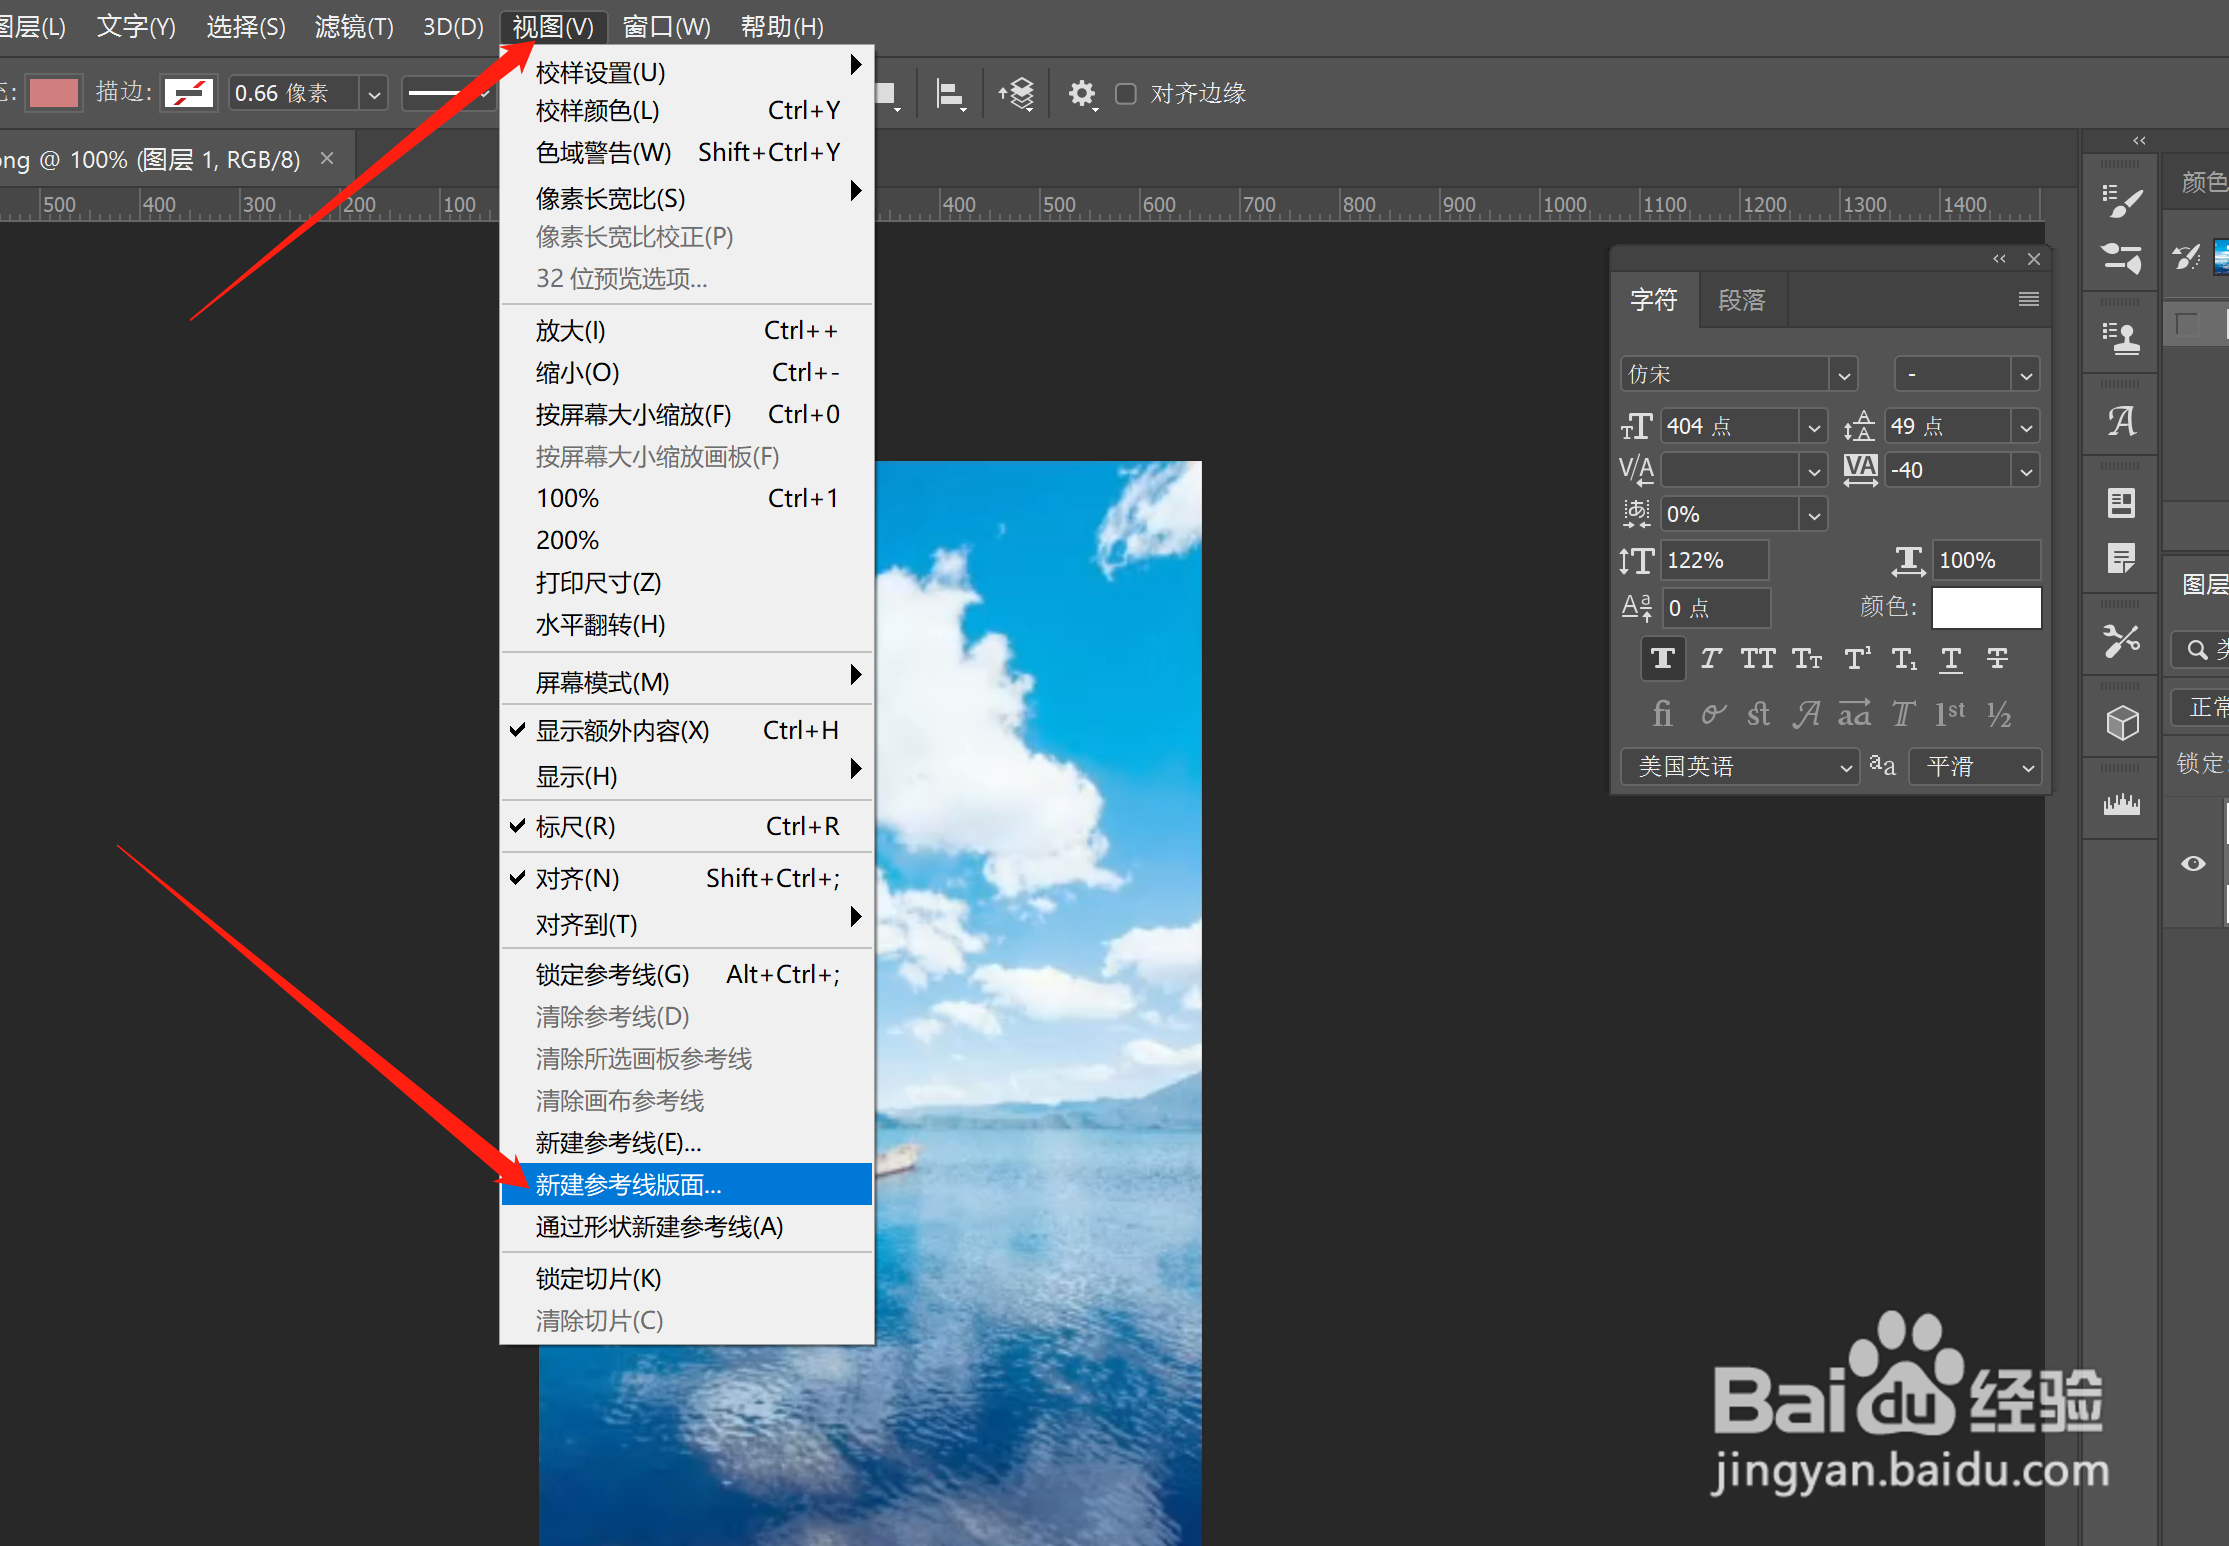
Task: Open the gear settings in options bar
Action: click(x=1082, y=94)
